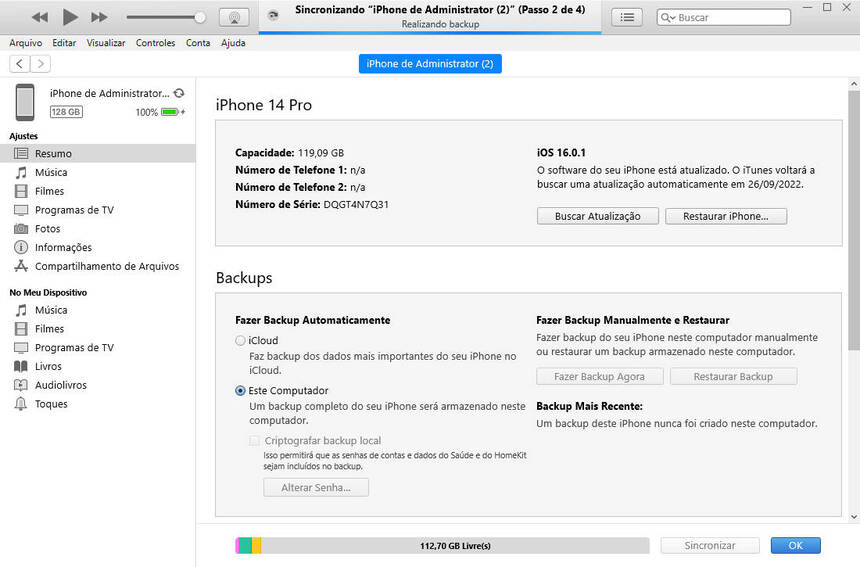Click Restaurar iPhone... button

click(x=726, y=216)
